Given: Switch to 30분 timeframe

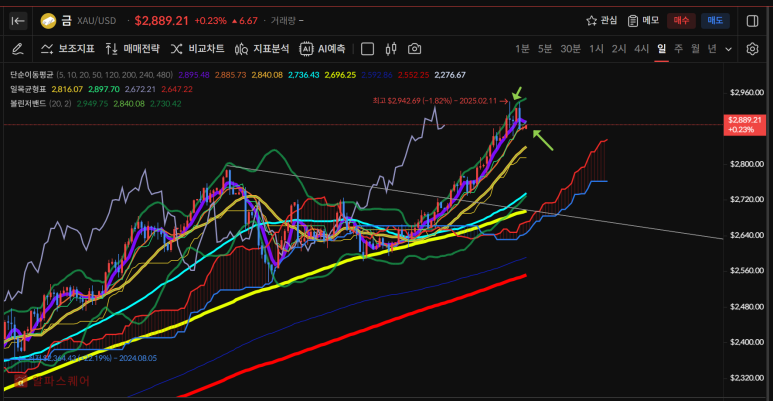Looking at the screenshot, I should [570, 49].
